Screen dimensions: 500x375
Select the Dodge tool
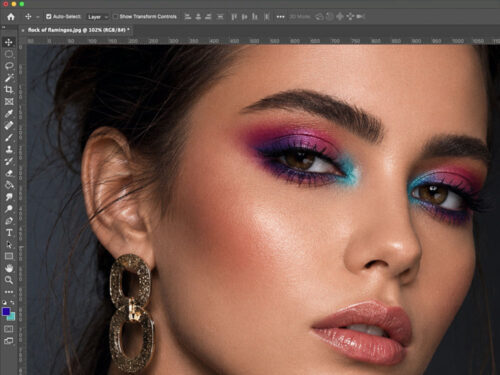coord(9,209)
